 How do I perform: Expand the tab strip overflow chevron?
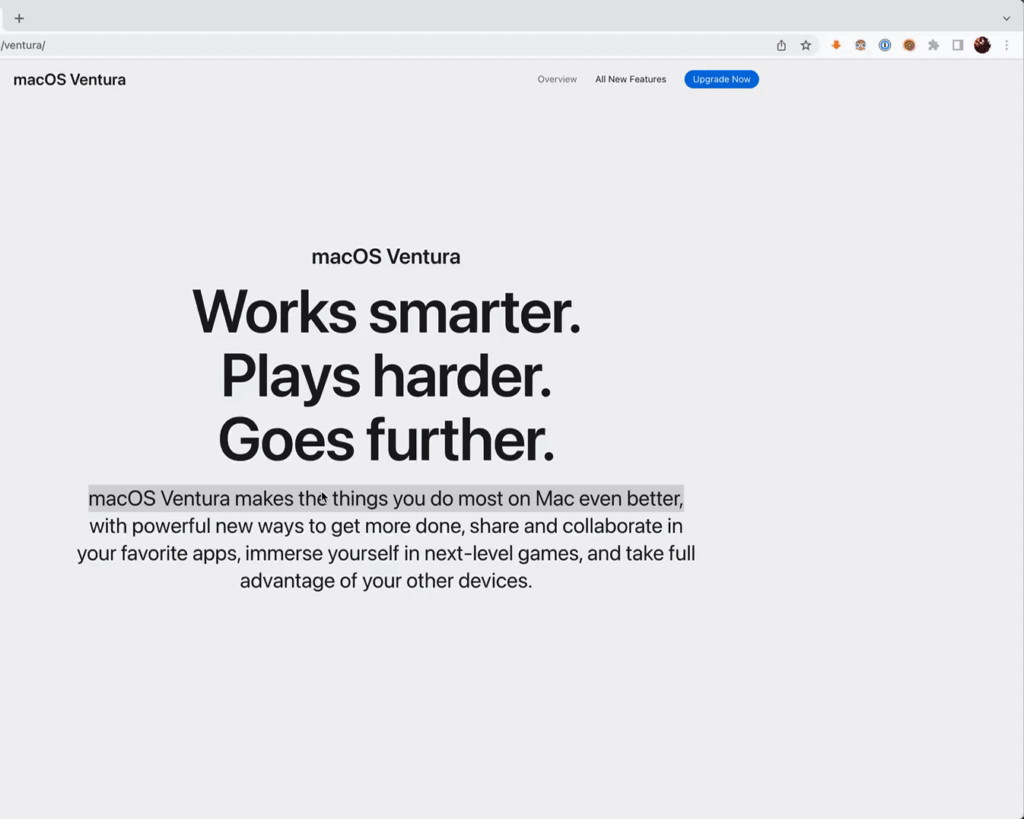[x=1008, y=18]
